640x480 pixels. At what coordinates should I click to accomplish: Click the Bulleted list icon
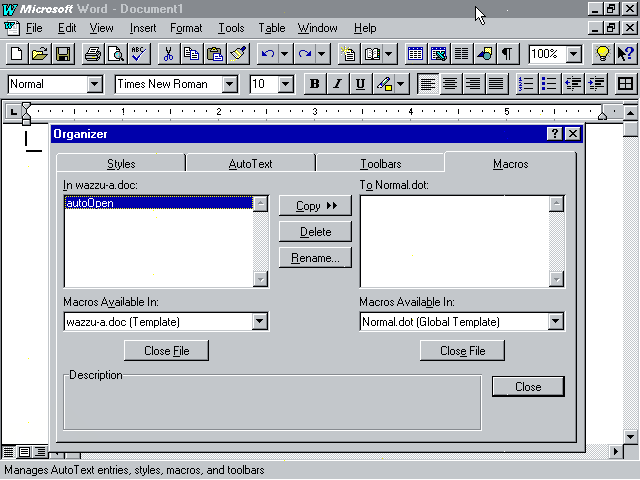[x=549, y=84]
